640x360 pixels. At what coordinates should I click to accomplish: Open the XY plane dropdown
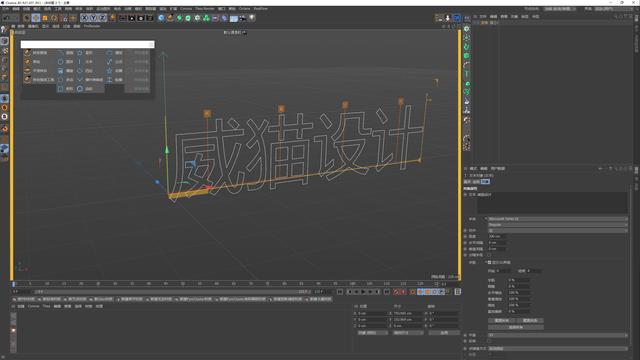pyautogui.click(x=558, y=335)
